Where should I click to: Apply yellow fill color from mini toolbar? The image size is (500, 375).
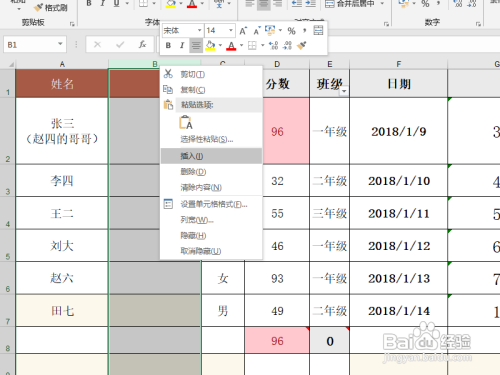[210, 46]
